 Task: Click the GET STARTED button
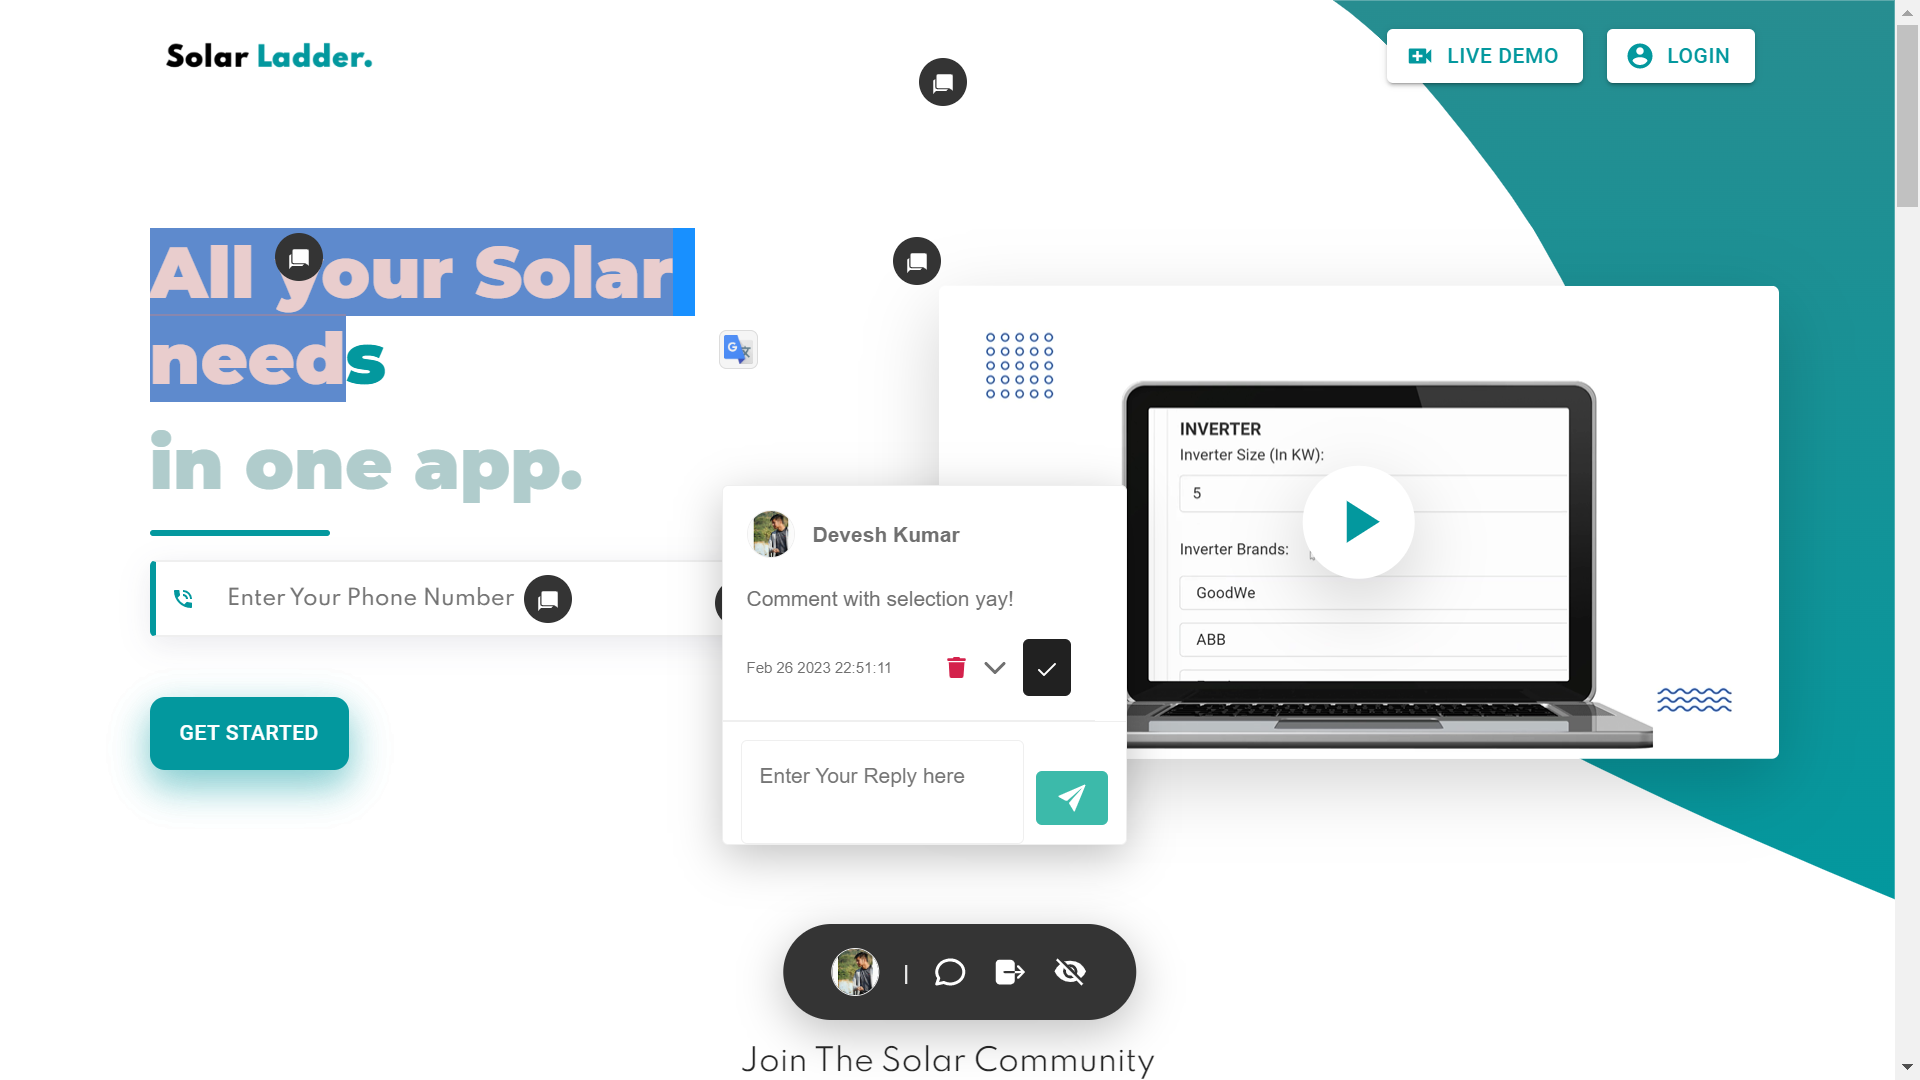coord(249,732)
